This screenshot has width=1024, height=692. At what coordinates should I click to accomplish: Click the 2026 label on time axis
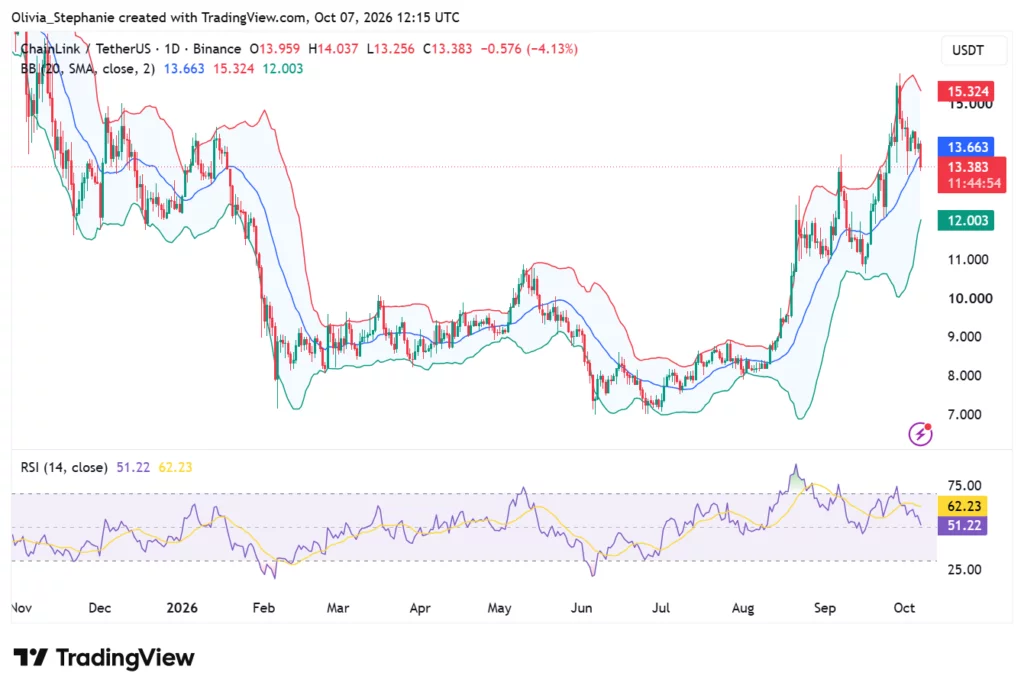(x=182, y=608)
